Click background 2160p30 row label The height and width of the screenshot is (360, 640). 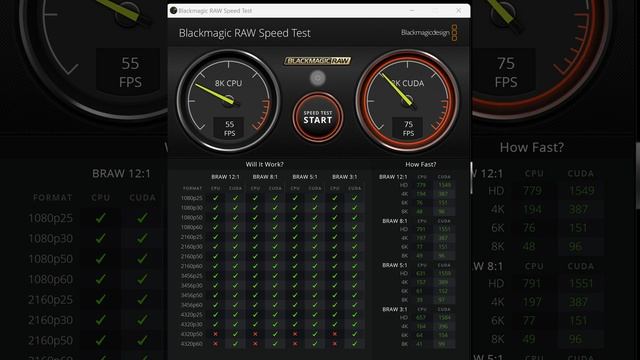(50, 320)
